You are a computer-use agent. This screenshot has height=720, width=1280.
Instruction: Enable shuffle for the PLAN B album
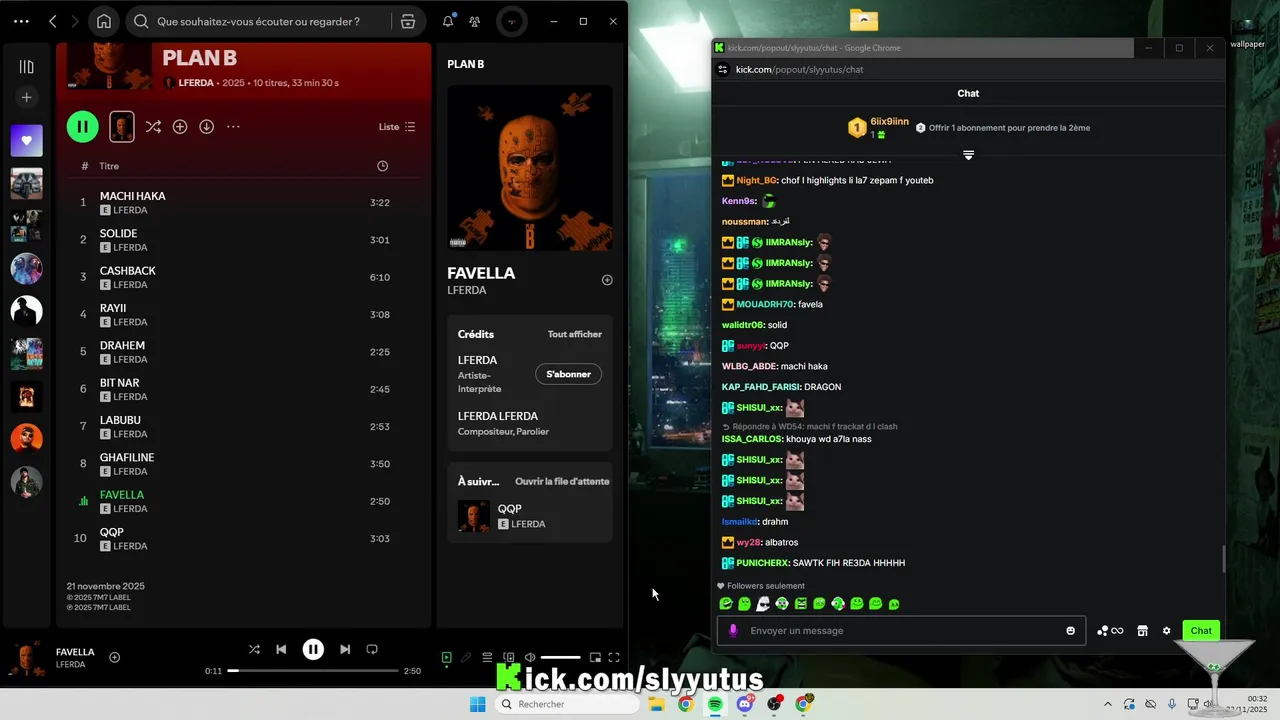[153, 127]
